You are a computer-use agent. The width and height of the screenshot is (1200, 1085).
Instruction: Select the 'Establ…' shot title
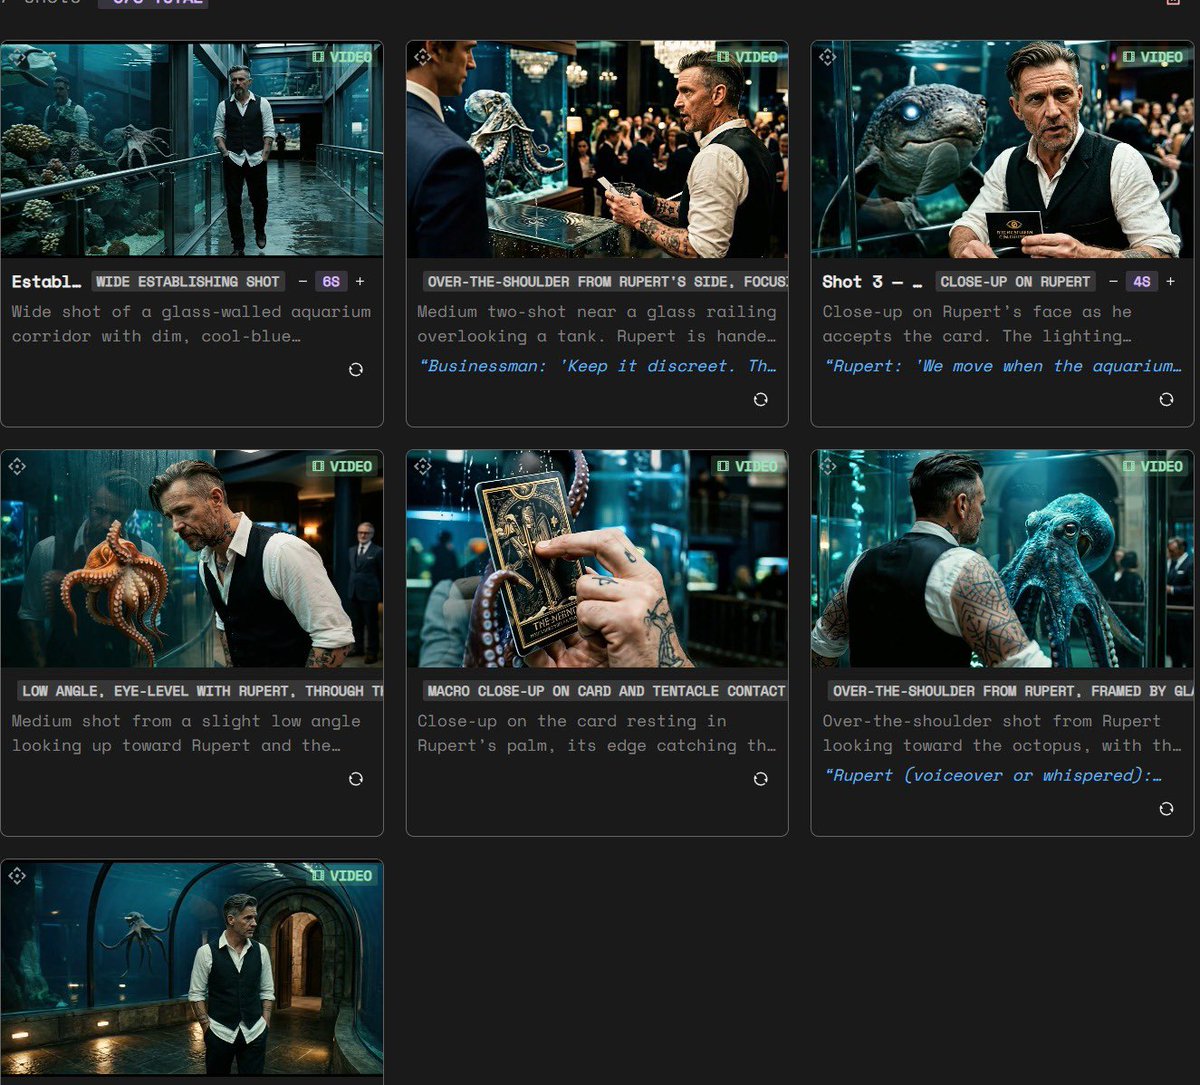pos(46,282)
